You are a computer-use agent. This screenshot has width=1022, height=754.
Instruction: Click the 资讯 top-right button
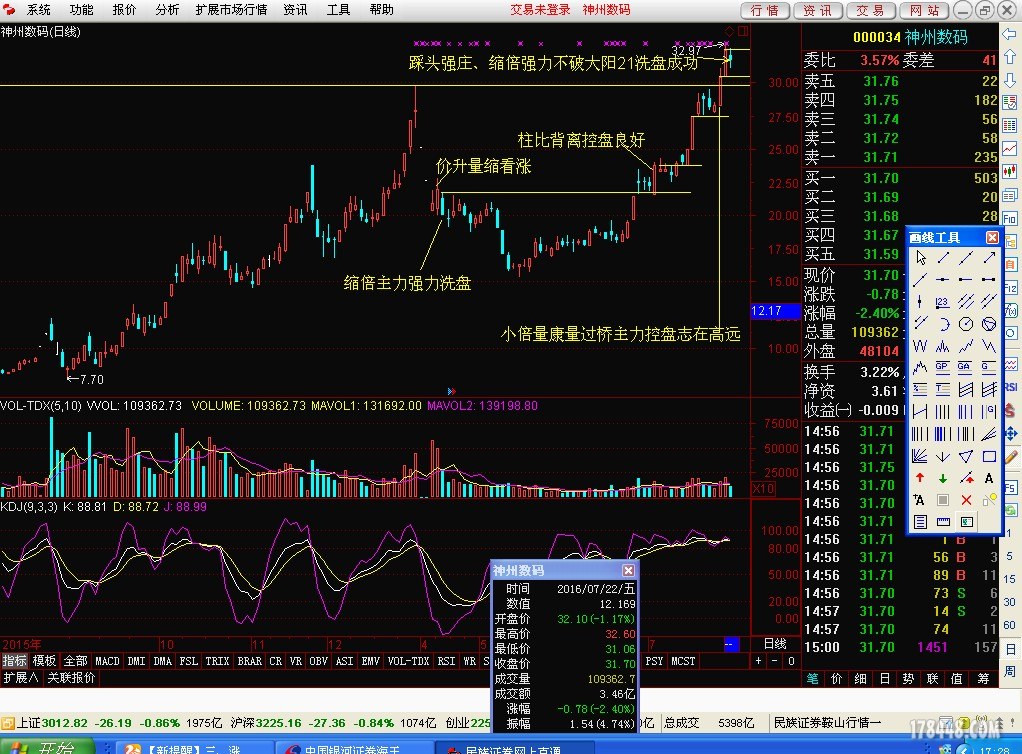pyautogui.click(x=818, y=10)
